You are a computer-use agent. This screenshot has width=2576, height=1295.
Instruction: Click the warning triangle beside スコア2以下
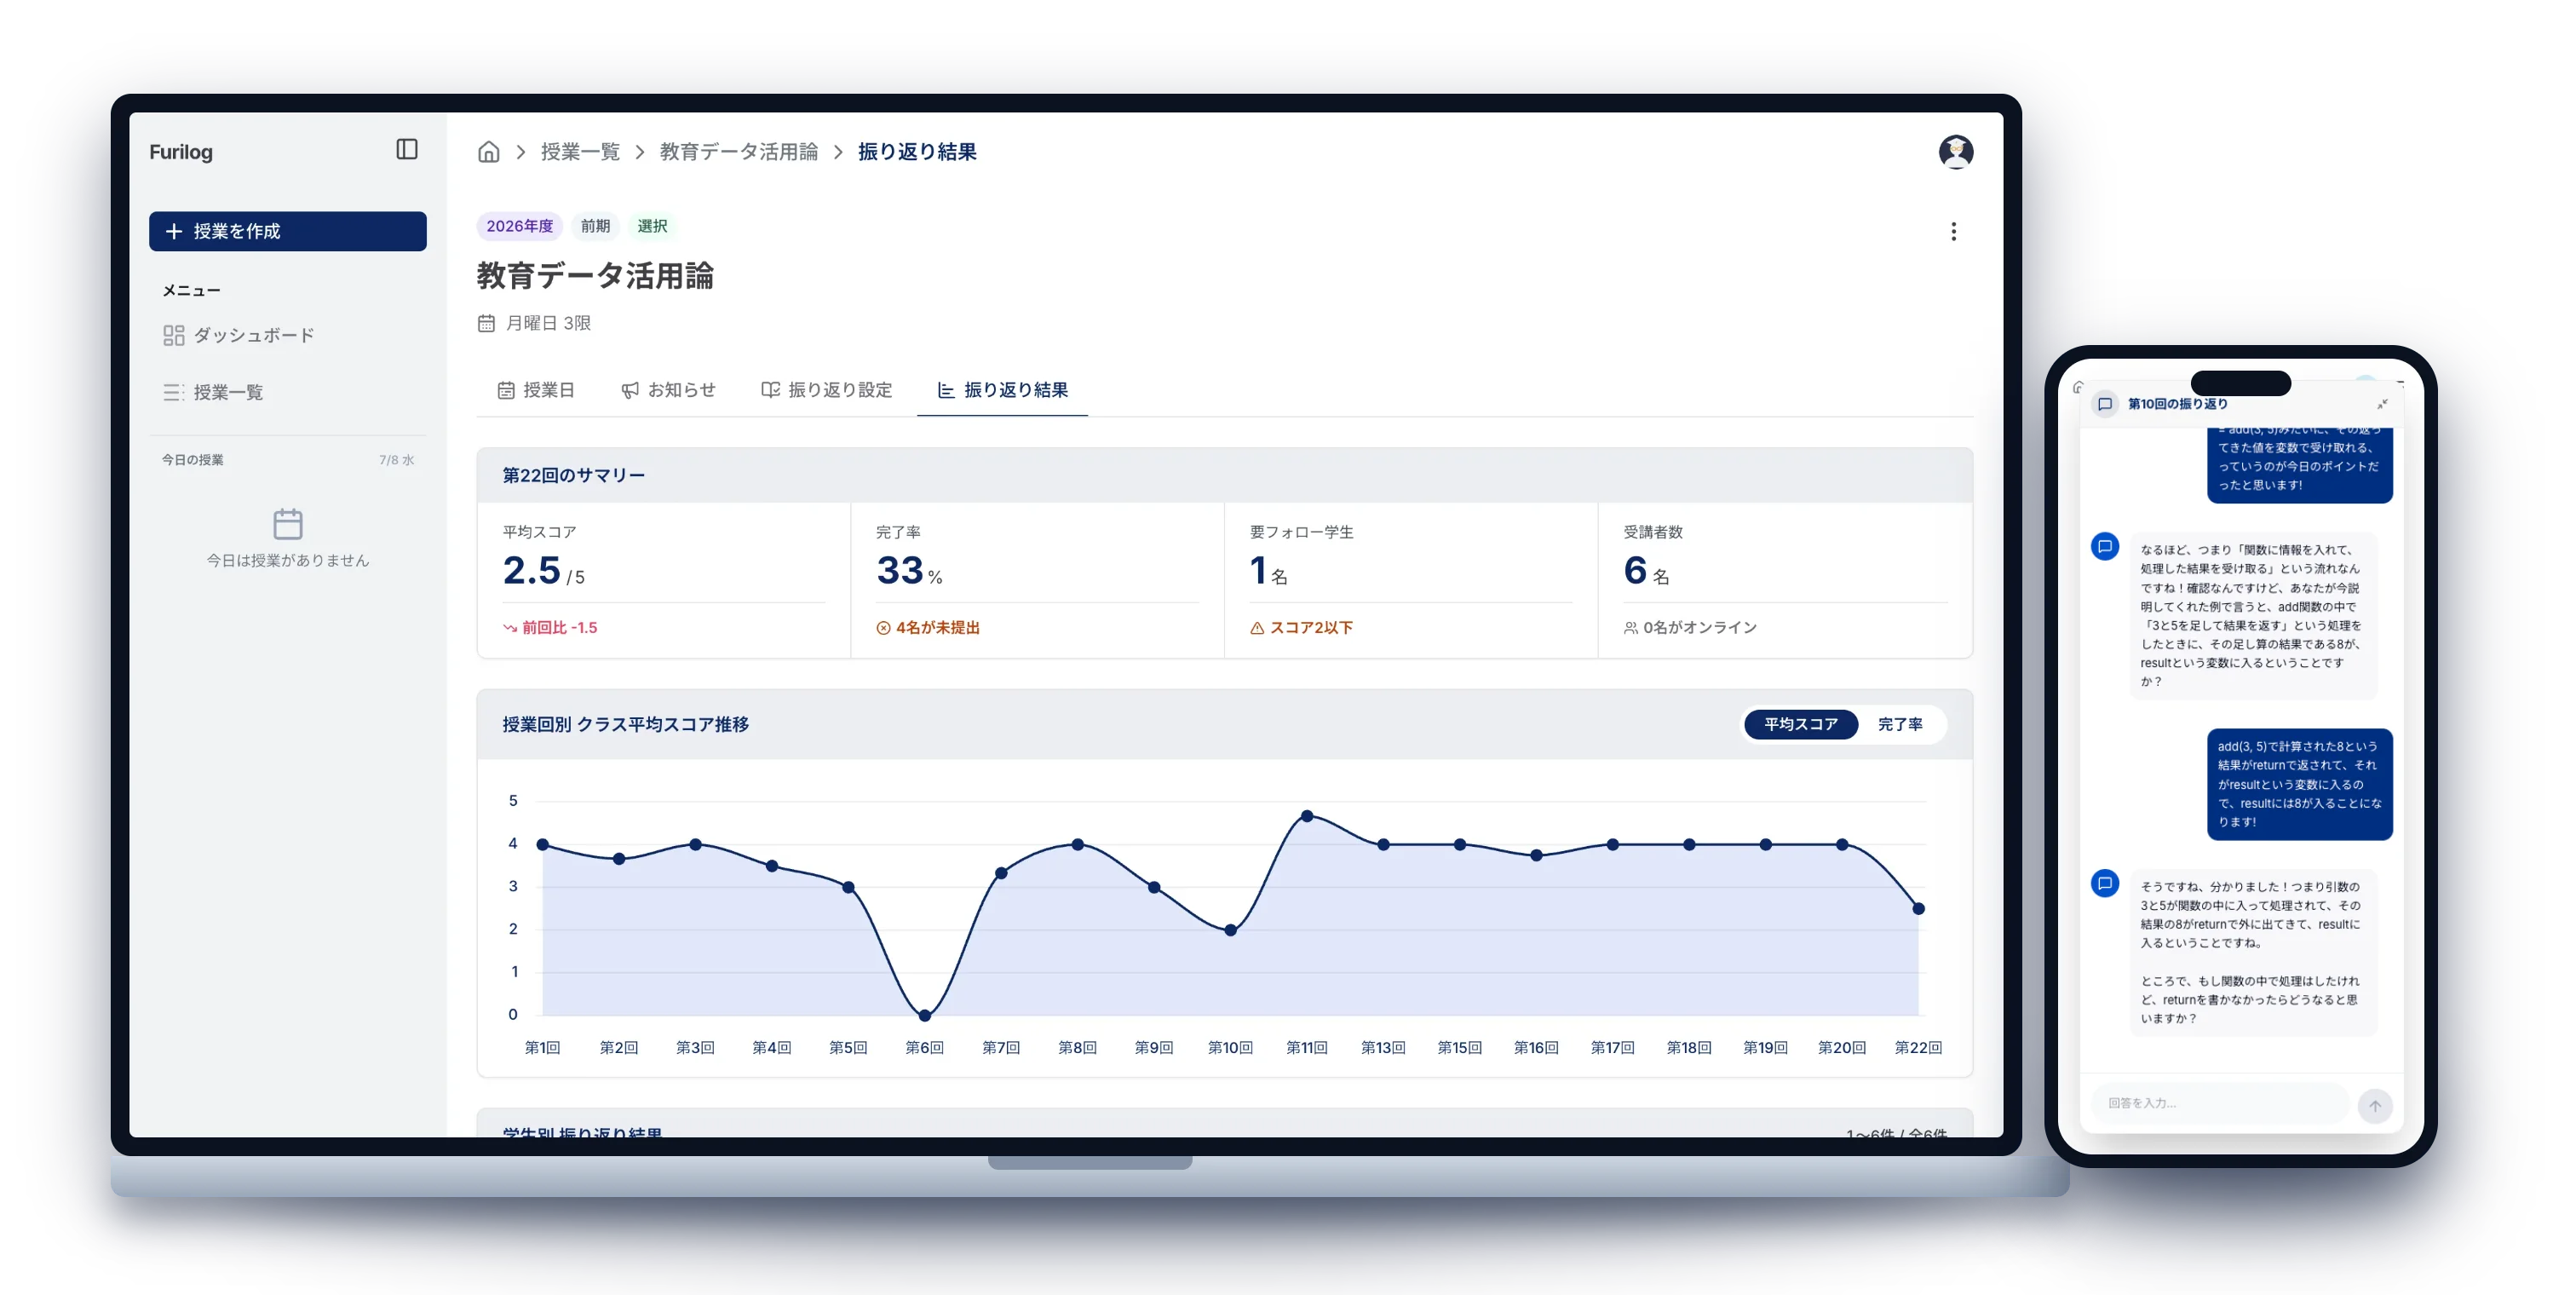pyautogui.click(x=1257, y=628)
